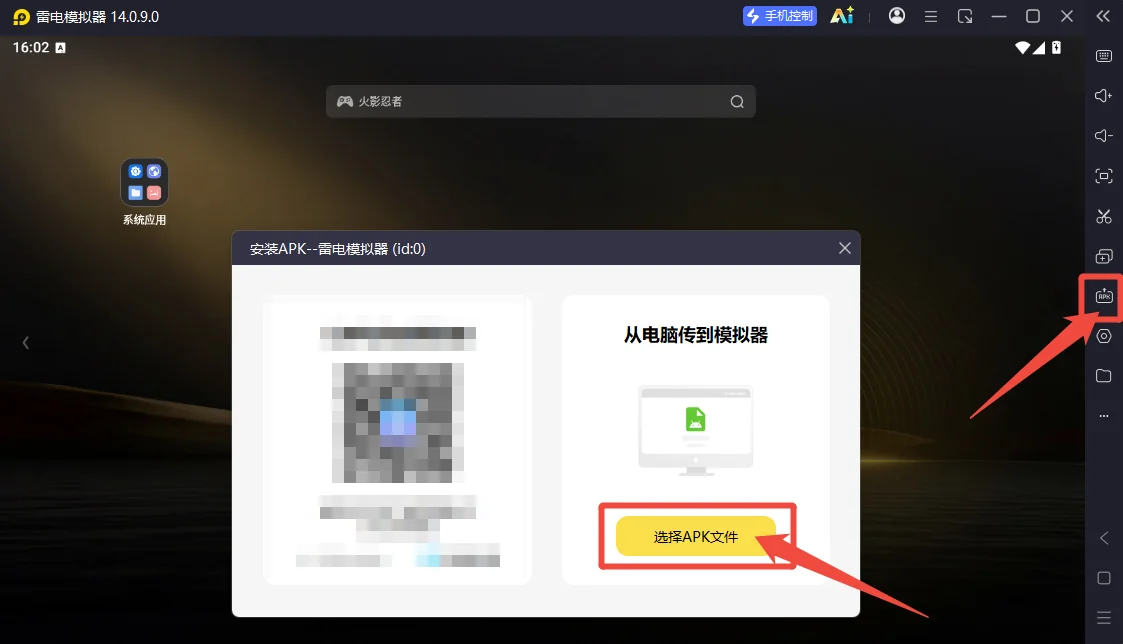Click the gamepad icon in search bar
Image resolution: width=1123 pixels, height=644 pixels.
[x=344, y=102]
